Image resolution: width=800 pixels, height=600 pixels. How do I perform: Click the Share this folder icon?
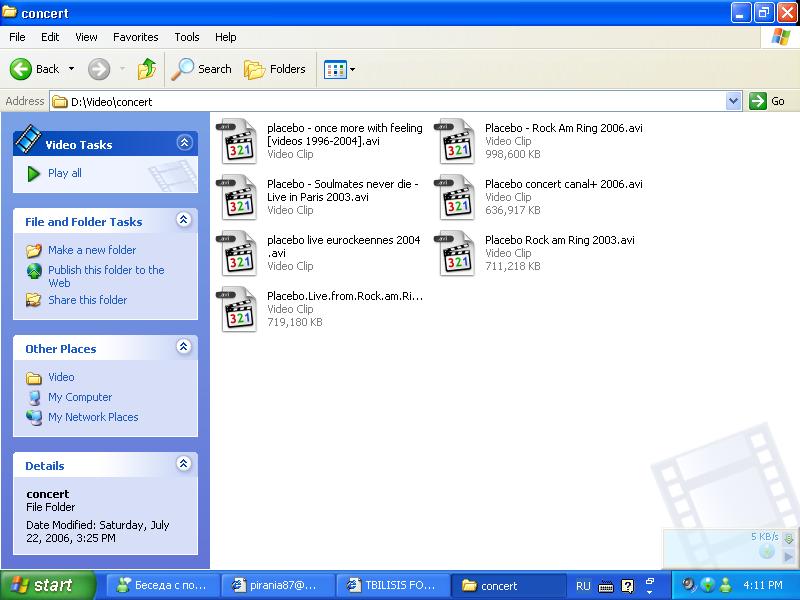pyautogui.click(x=34, y=300)
